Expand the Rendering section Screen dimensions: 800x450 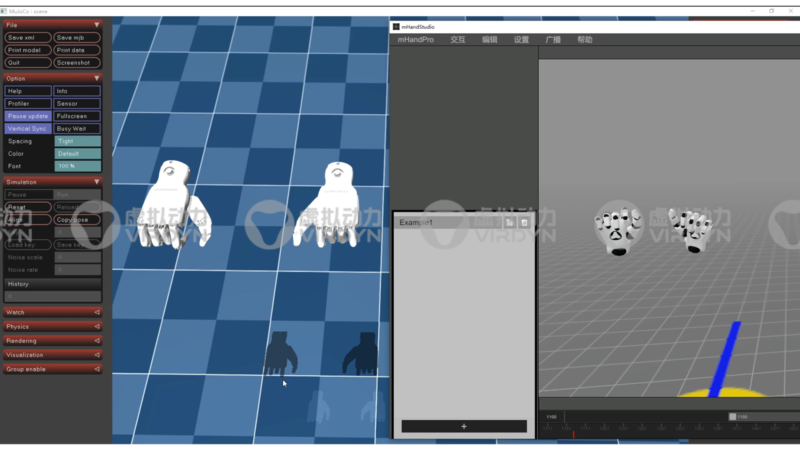(52, 340)
